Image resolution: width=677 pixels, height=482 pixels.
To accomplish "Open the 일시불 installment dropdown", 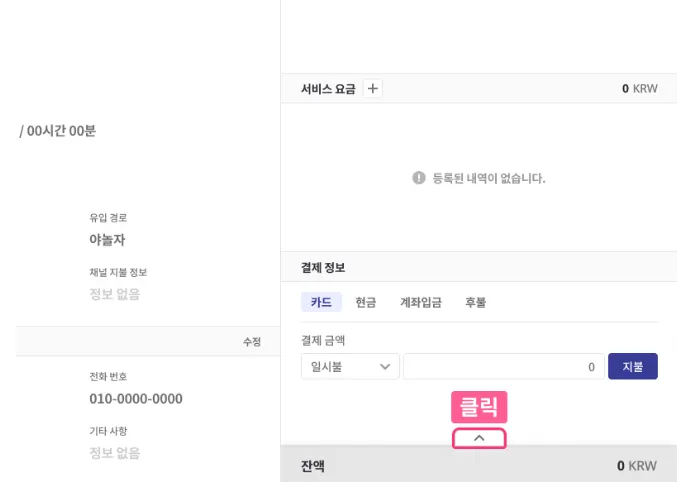I will 350,367.
